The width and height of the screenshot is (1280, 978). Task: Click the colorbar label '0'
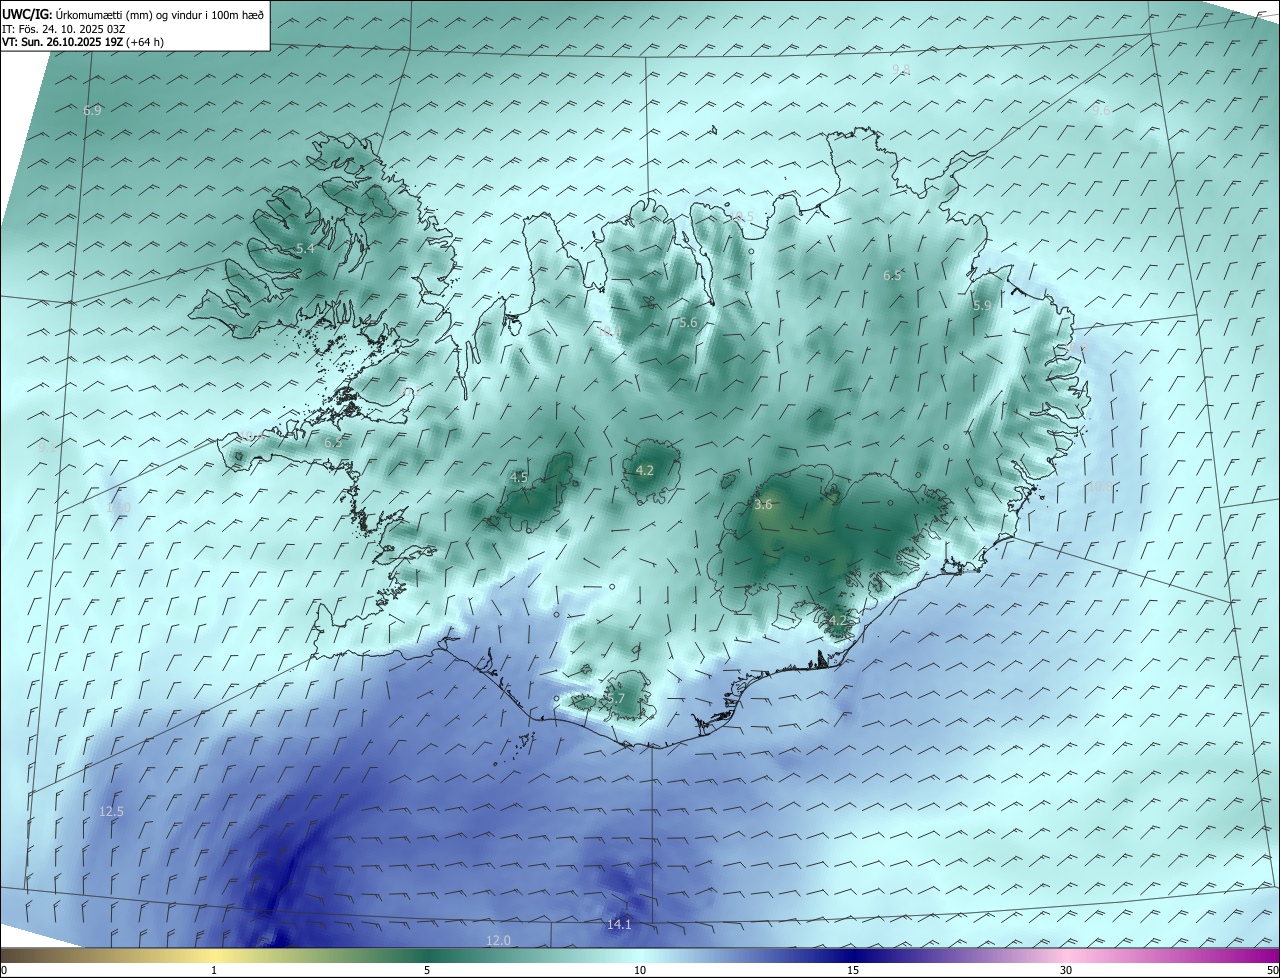pos(4,970)
